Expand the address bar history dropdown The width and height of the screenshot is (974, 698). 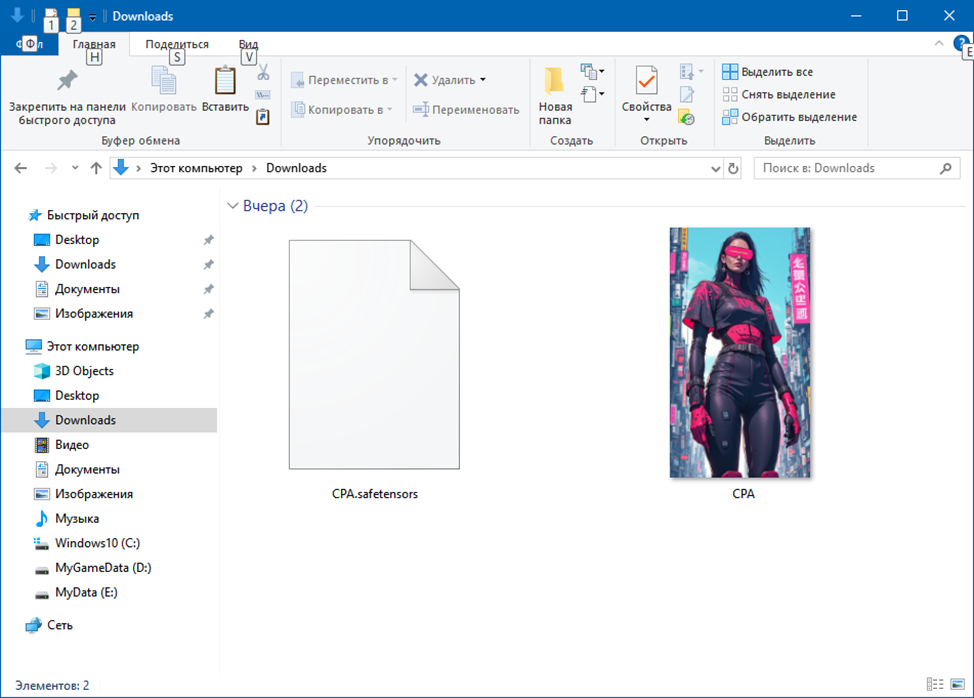pyautogui.click(x=715, y=168)
